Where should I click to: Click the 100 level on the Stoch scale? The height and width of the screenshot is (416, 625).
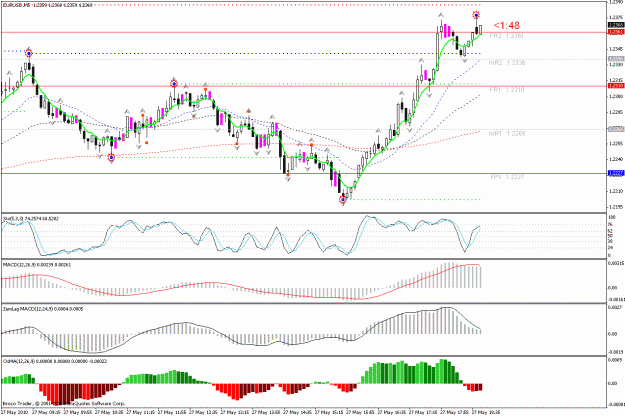tap(611, 217)
